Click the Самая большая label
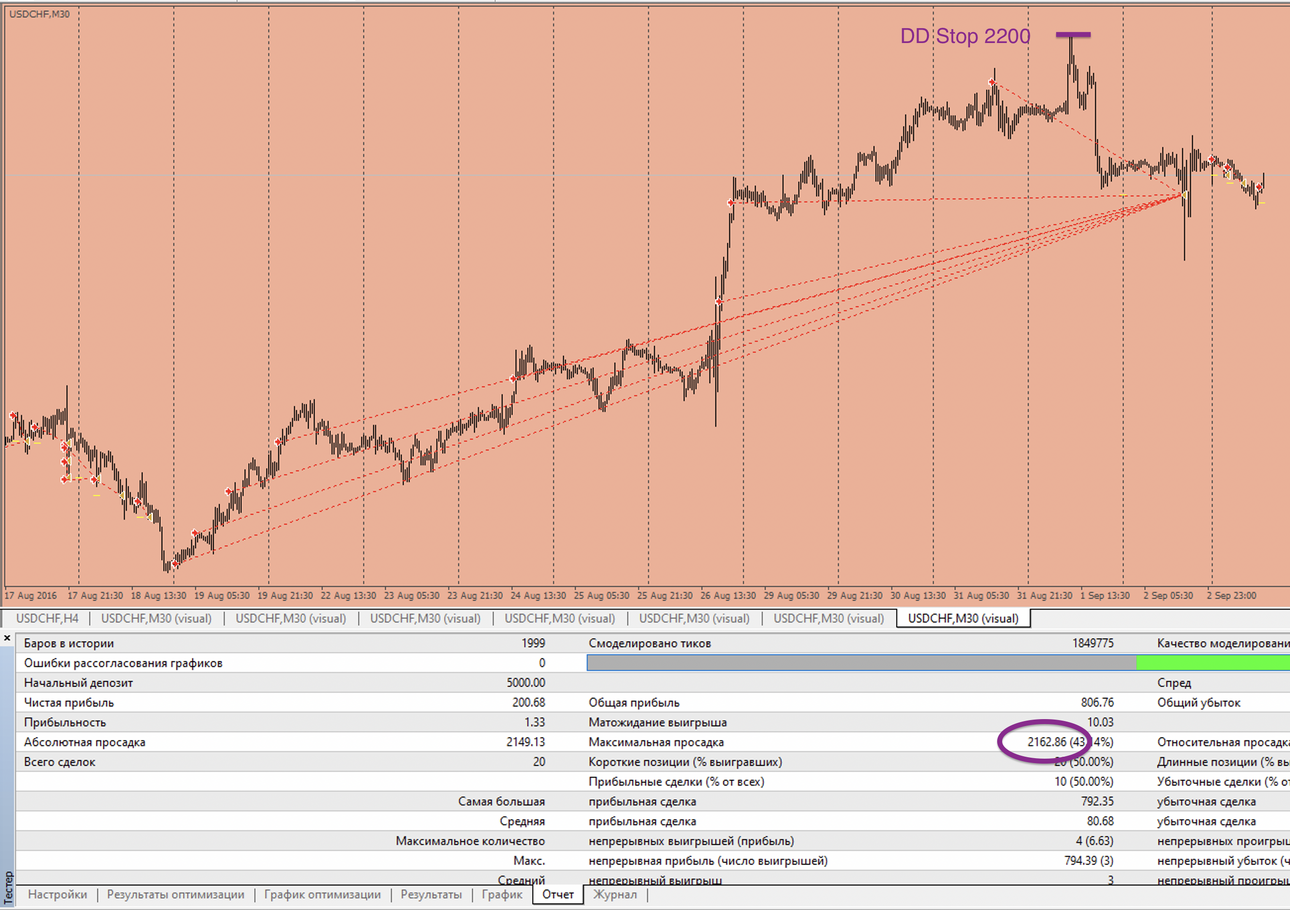Screen dimensions: 1290x910 502,801
